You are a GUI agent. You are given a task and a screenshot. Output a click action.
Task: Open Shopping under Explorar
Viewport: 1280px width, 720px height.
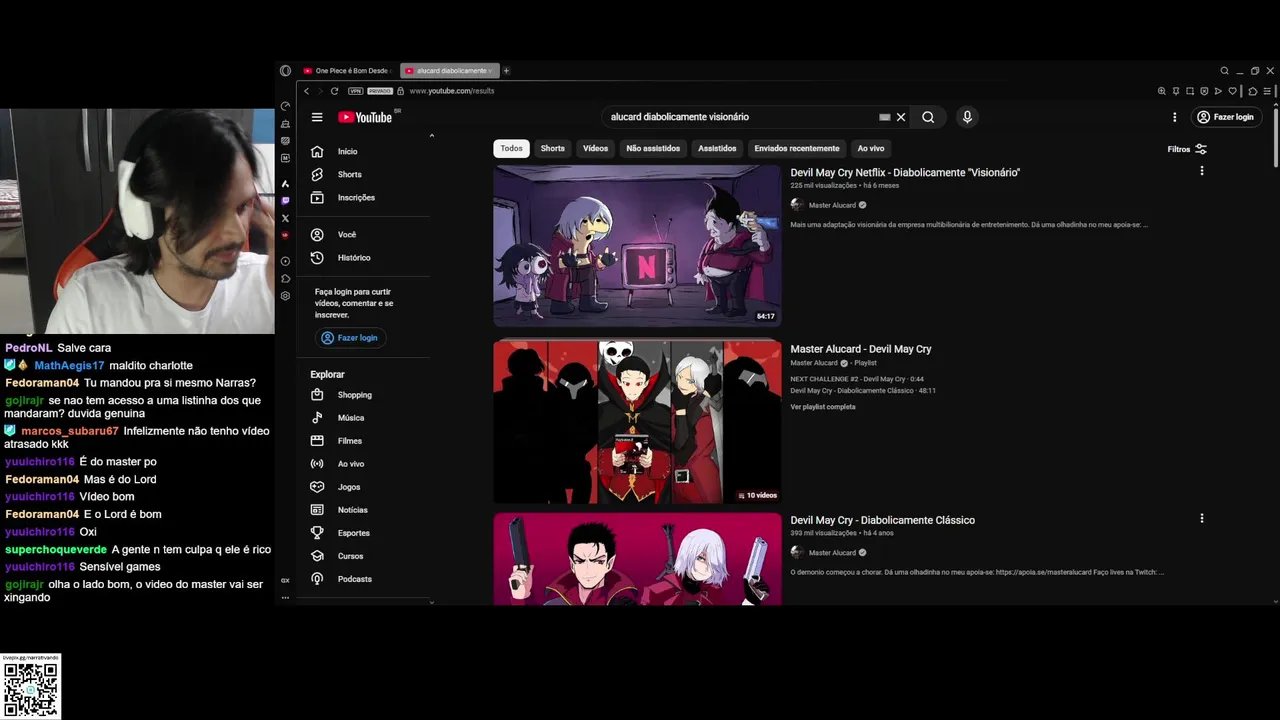point(363,395)
